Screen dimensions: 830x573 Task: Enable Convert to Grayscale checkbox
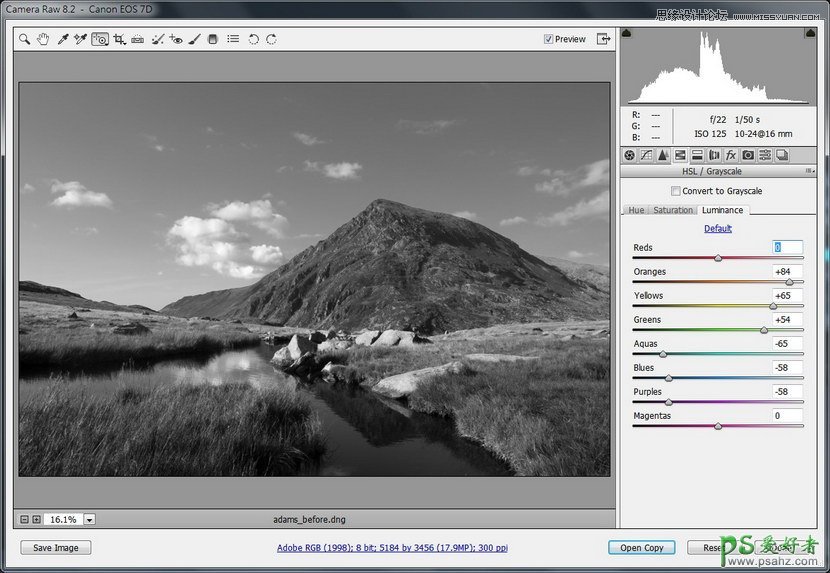click(x=676, y=191)
